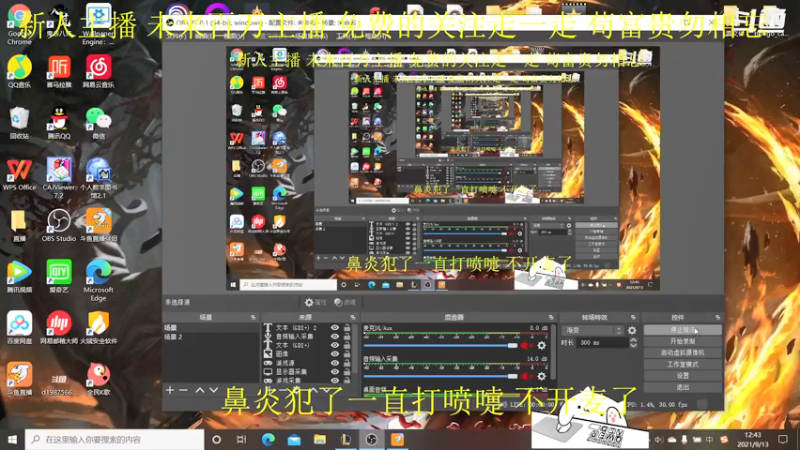This screenshot has height=450, width=800.
Task: Open File Explorer from the taskbar
Action: coord(320,439)
